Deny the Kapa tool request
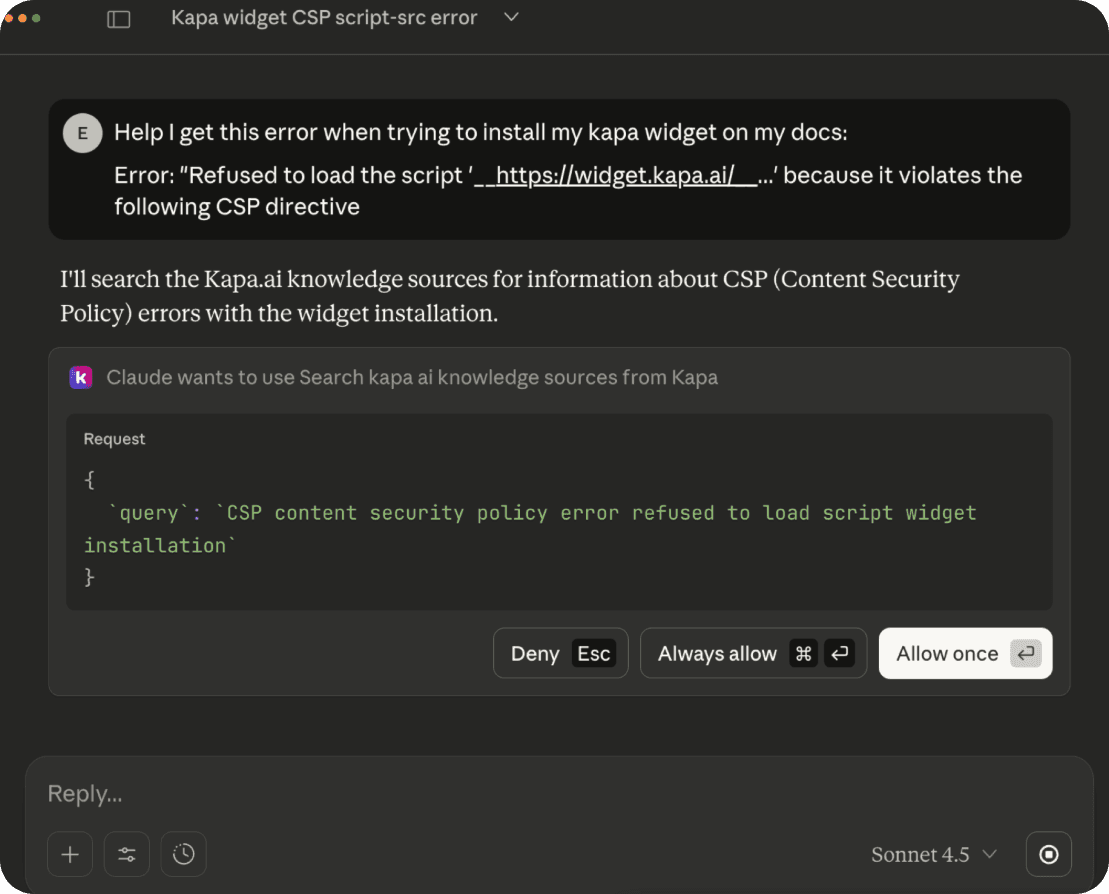 [561, 654]
